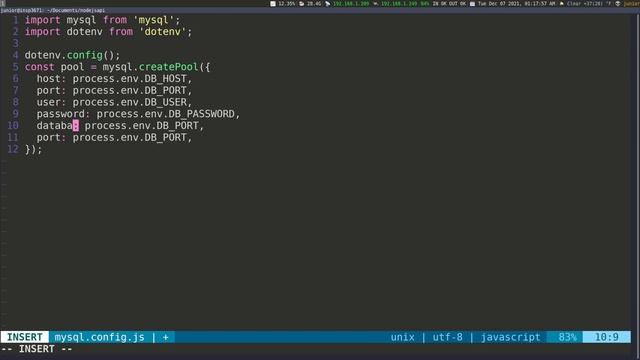Click the unix file format indicator

coord(402,337)
